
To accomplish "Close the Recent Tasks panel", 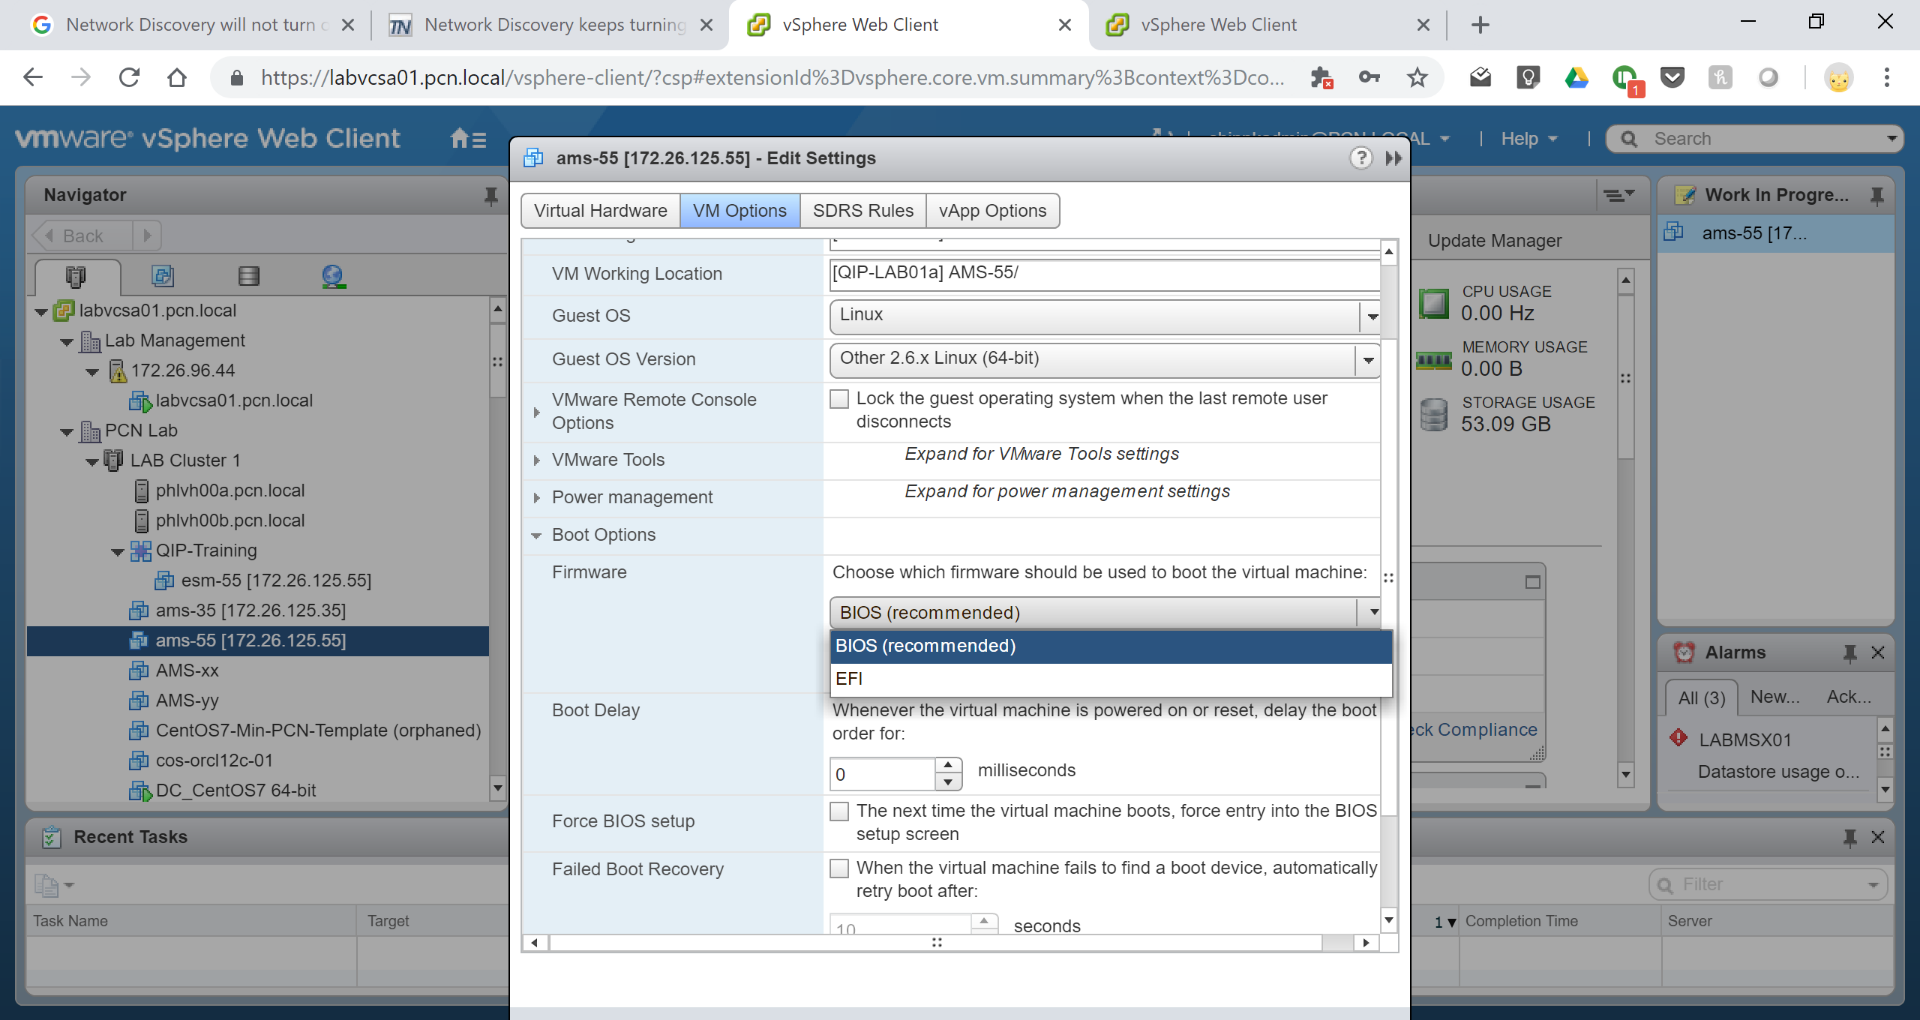I will [1878, 837].
